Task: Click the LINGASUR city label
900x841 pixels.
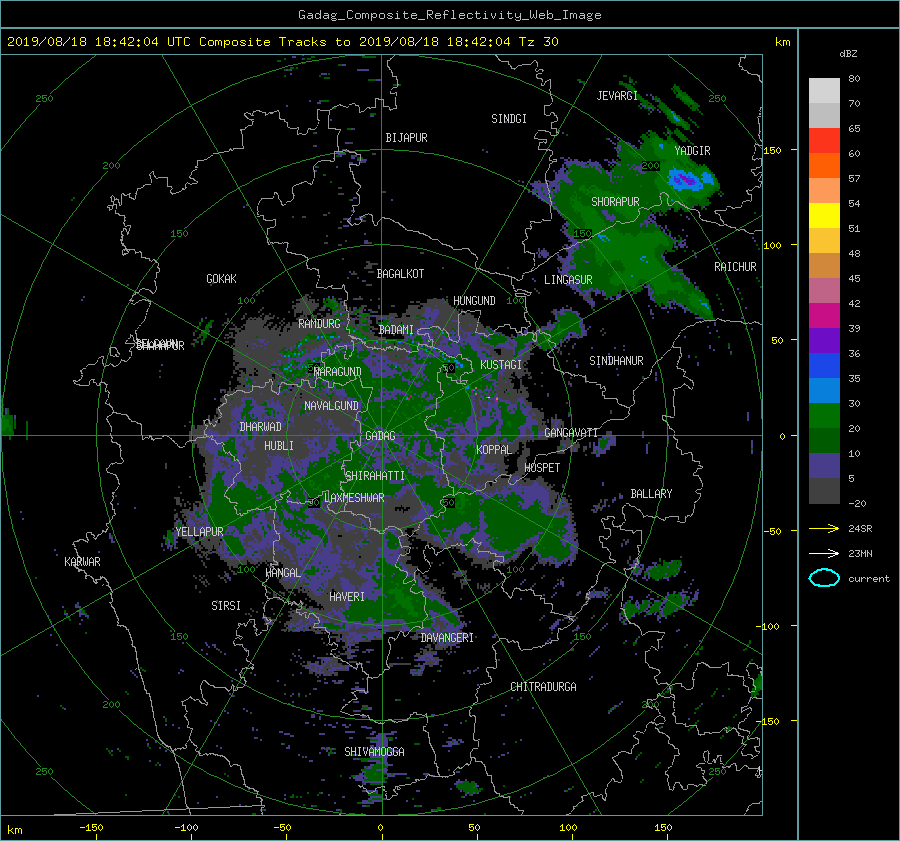Action: click(568, 280)
